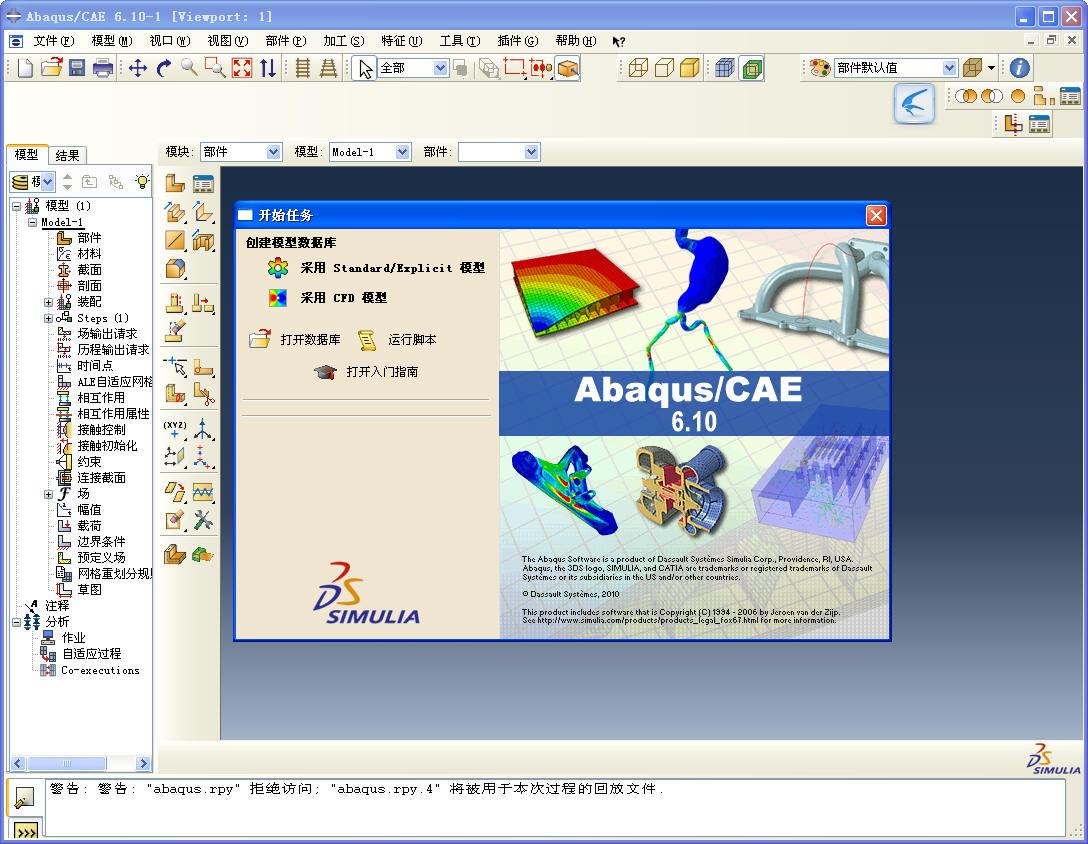Screen dimensions: 1088x844
Task: Select the Box zoom tool
Action: click(215, 68)
